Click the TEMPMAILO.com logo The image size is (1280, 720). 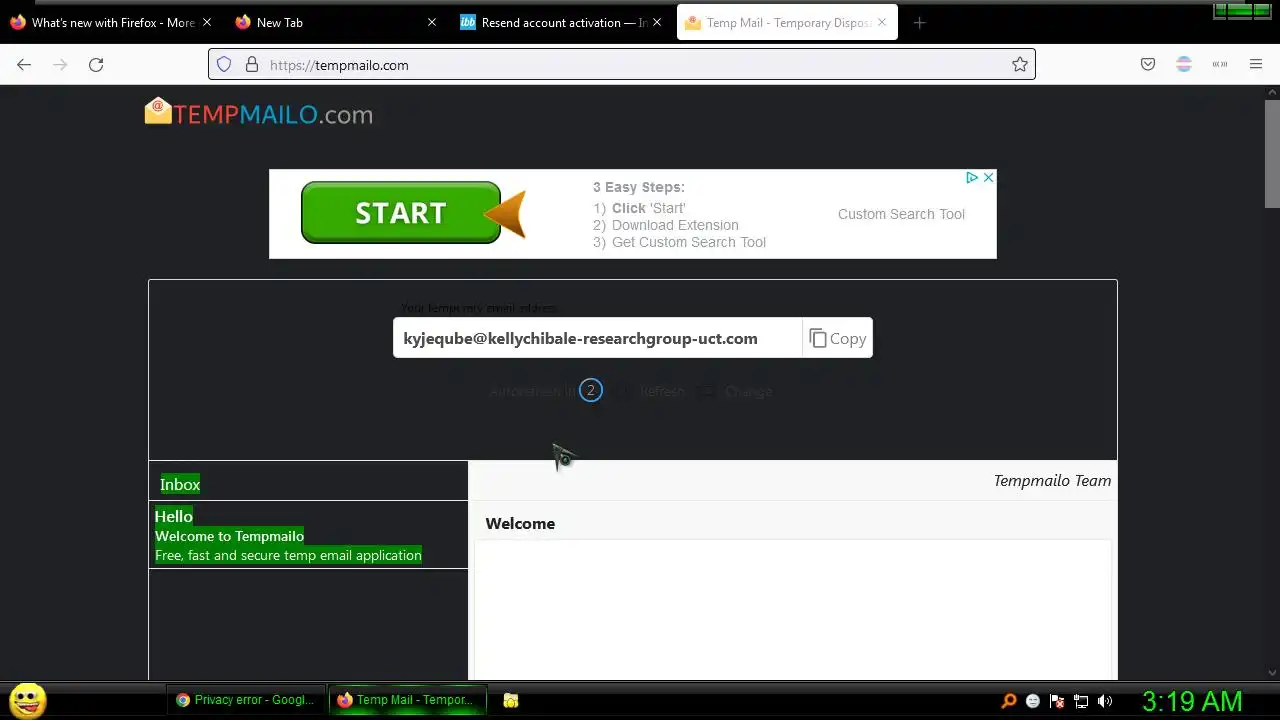pos(259,113)
